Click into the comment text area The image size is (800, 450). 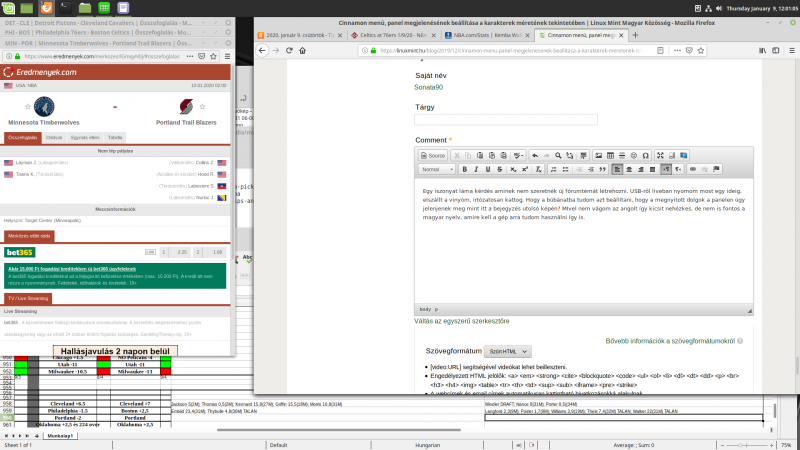point(584,241)
